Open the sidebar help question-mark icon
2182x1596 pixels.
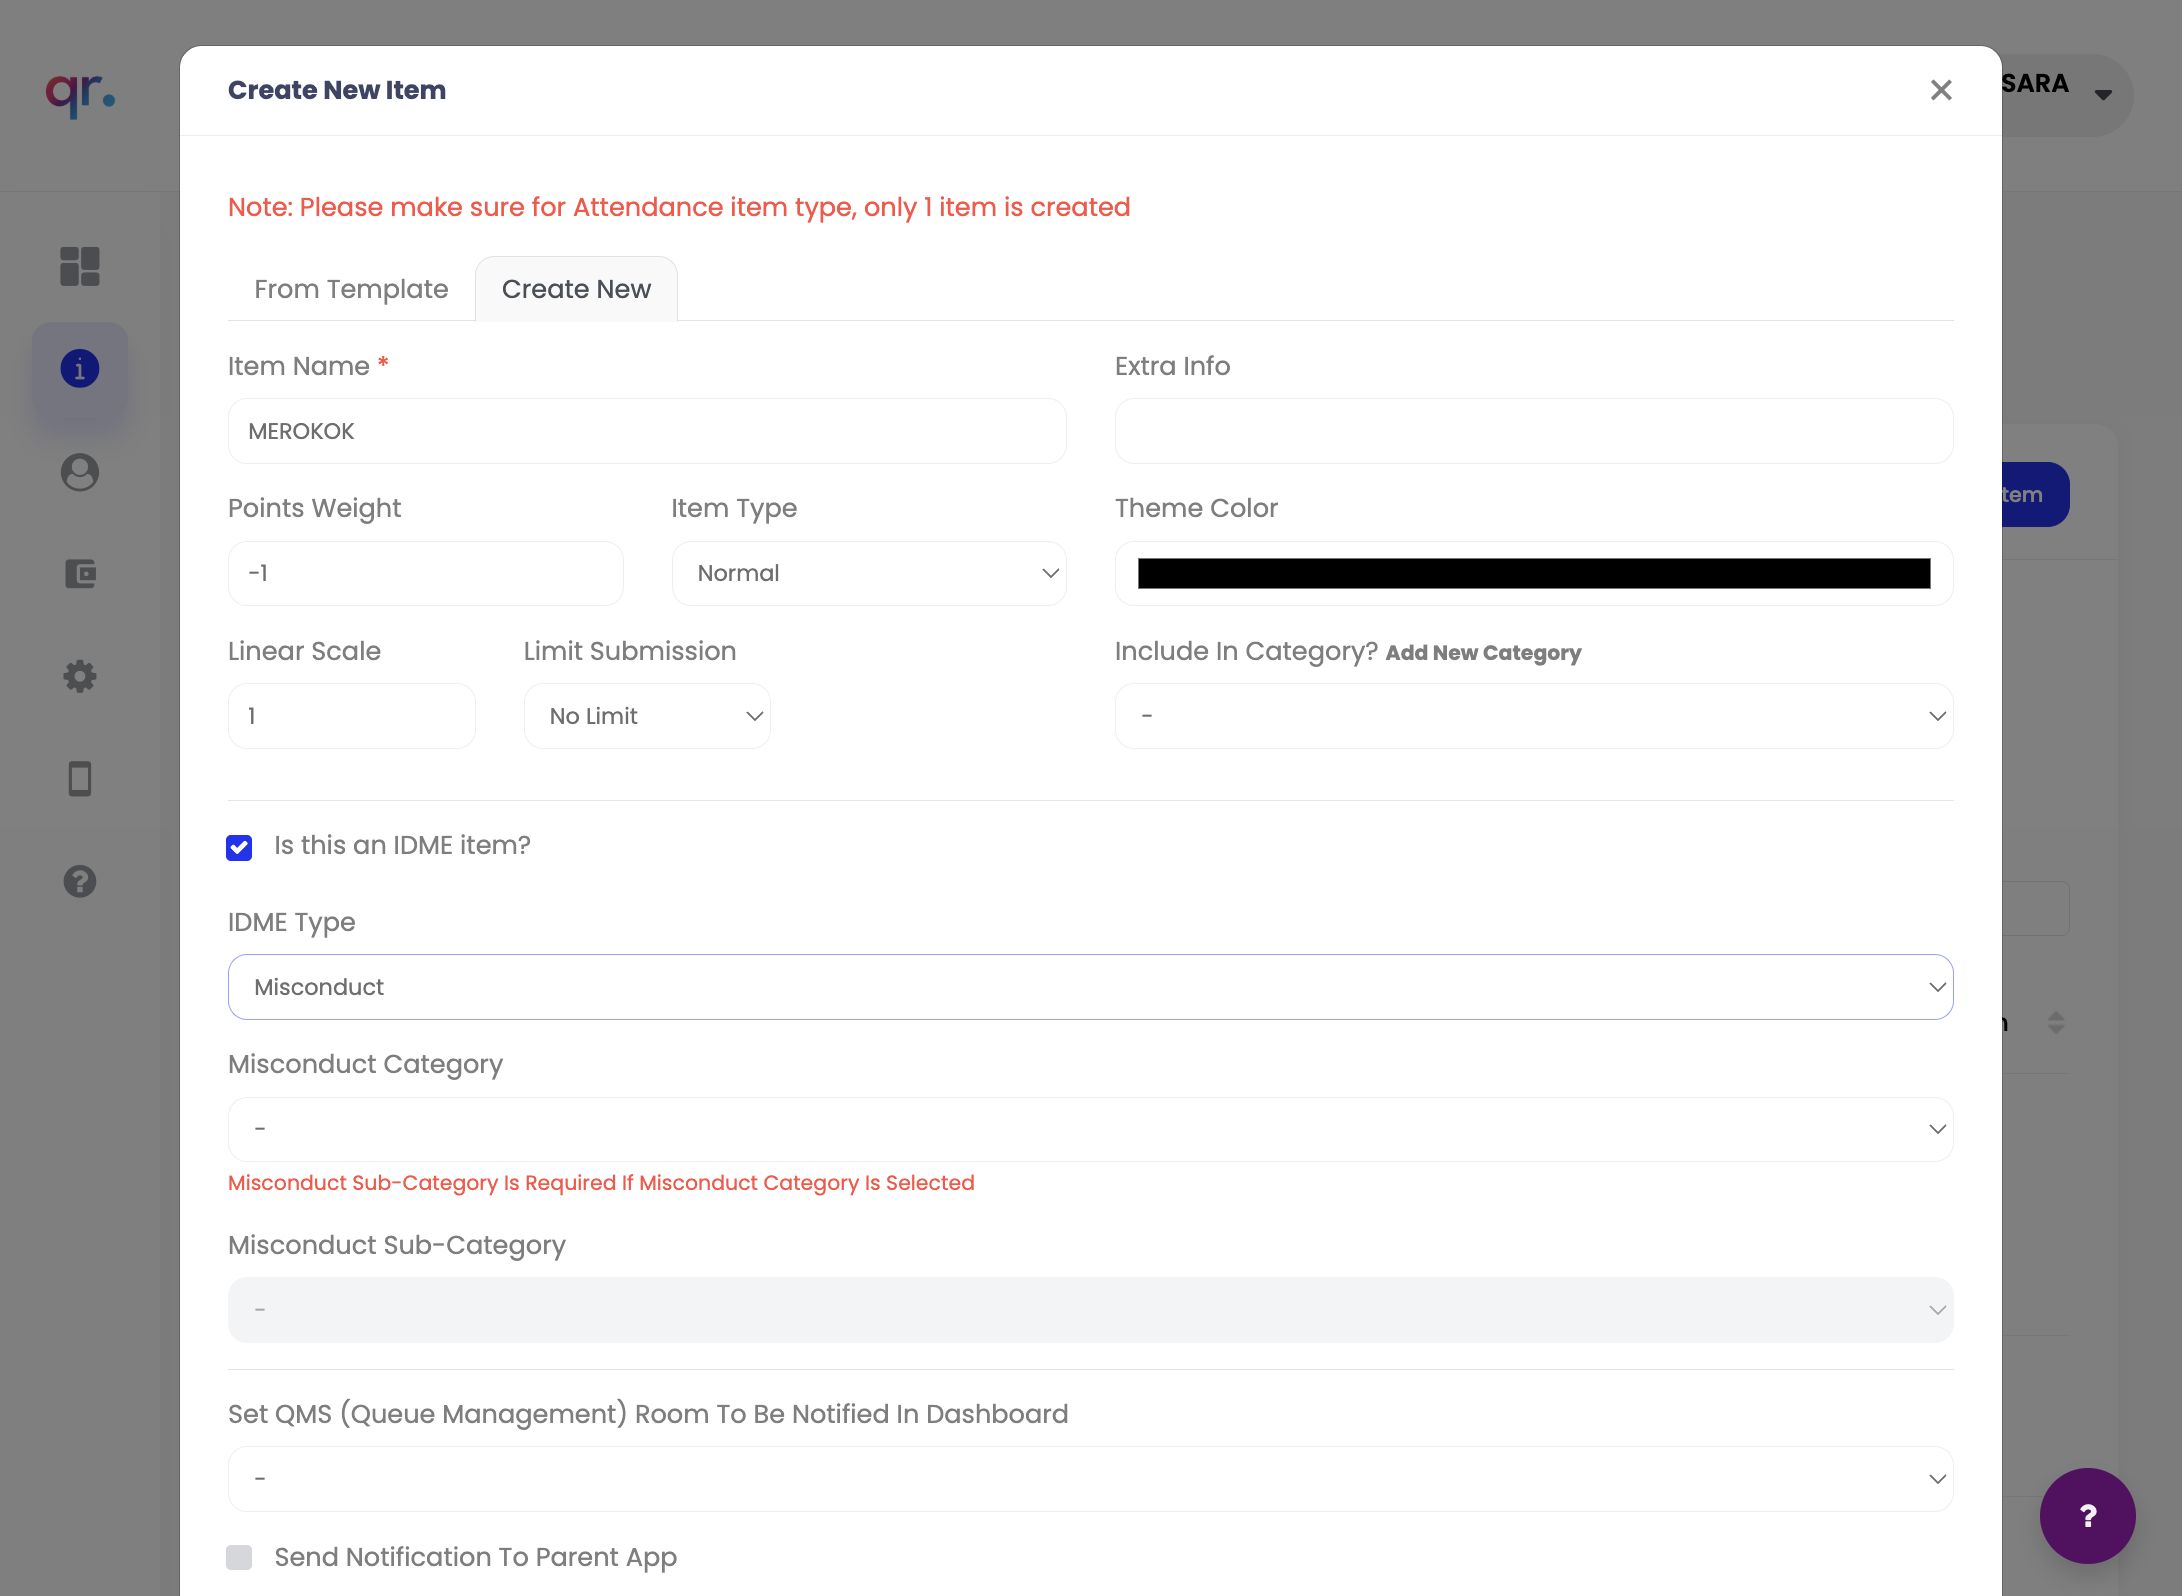coord(80,881)
